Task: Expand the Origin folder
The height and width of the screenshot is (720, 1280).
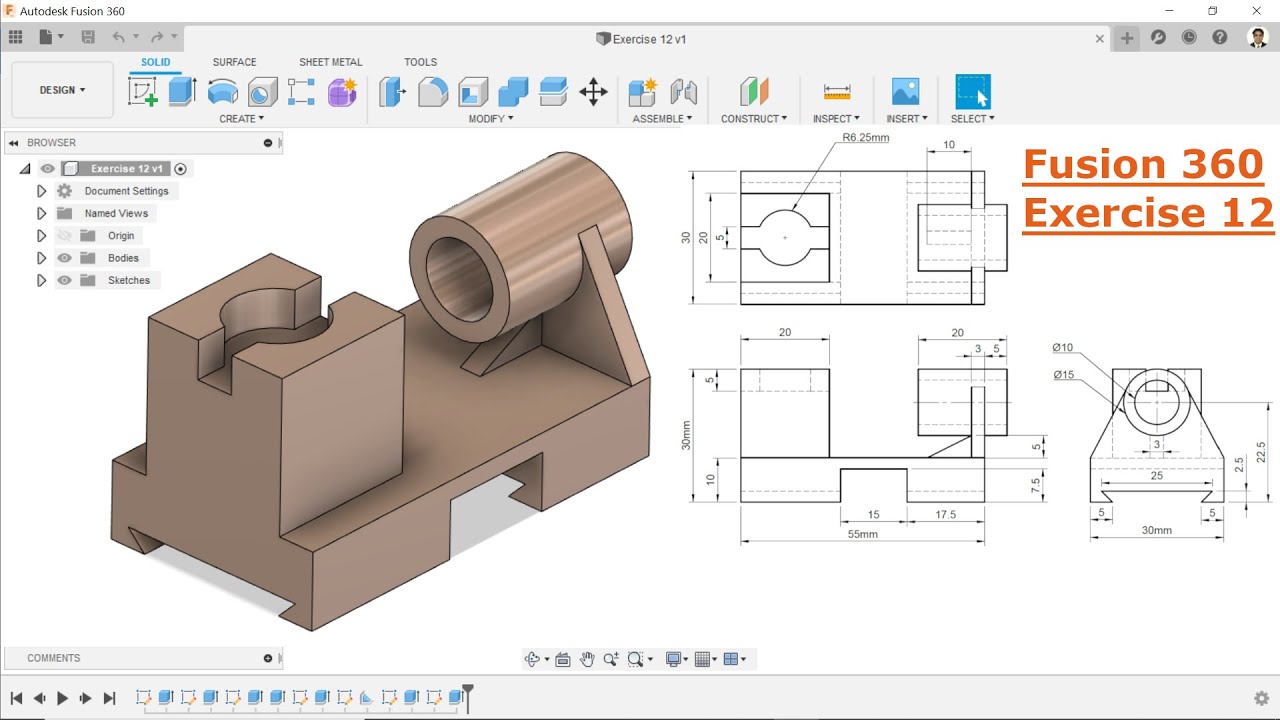Action: click(41, 236)
